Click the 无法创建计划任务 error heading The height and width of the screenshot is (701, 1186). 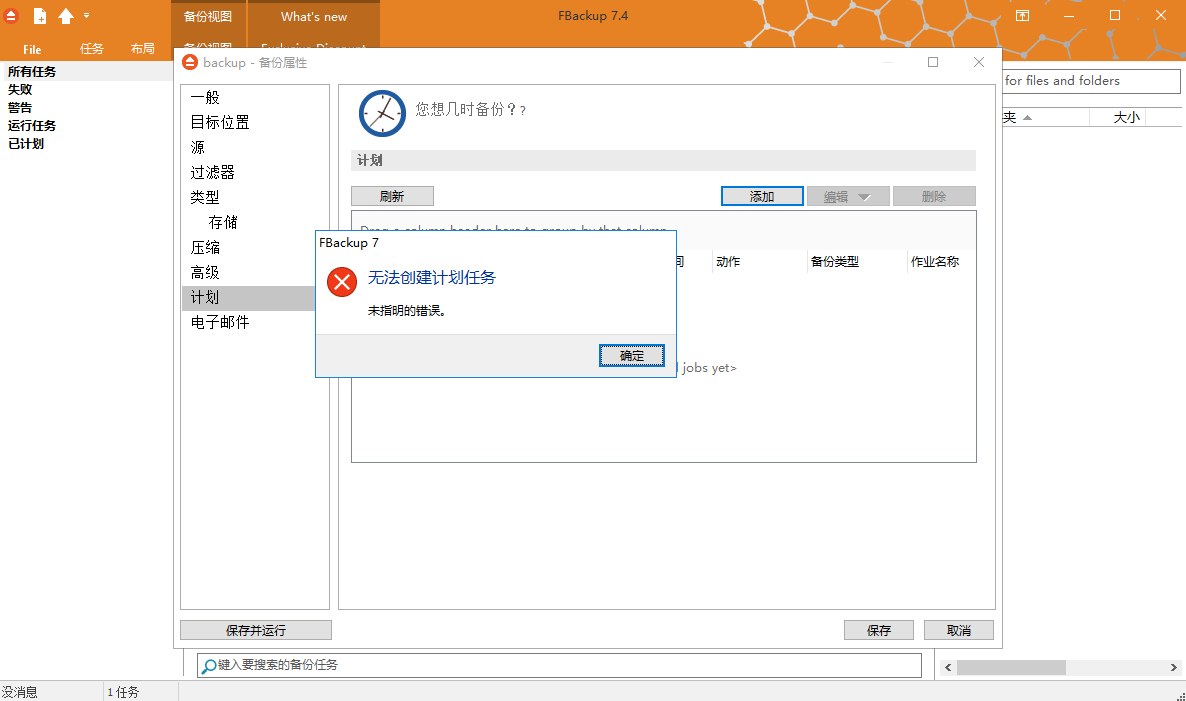pyautogui.click(x=431, y=278)
